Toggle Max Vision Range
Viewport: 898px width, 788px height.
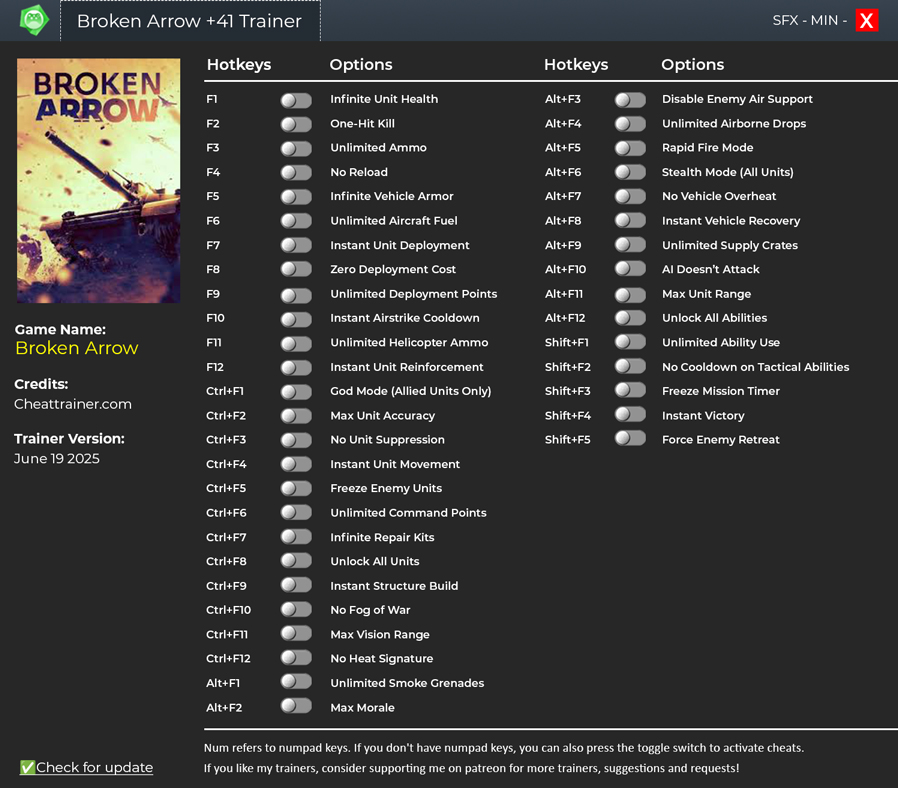pos(296,633)
